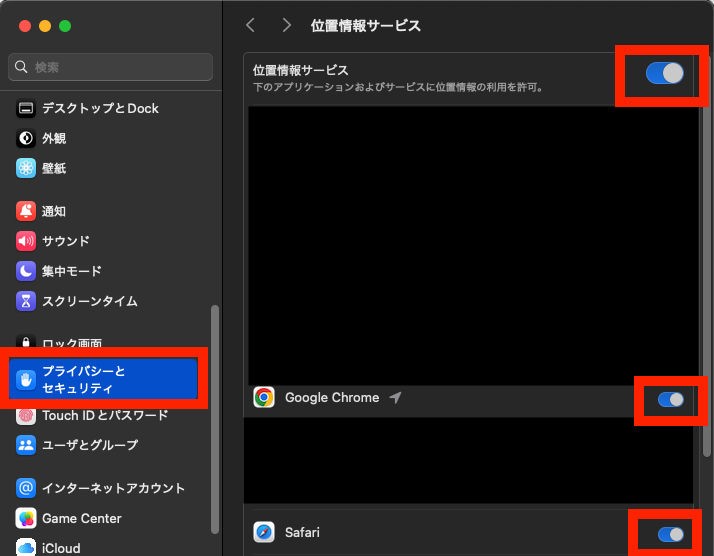Toggle Safari location access switch
This screenshot has height=556, width=714.
pos(670,534)
